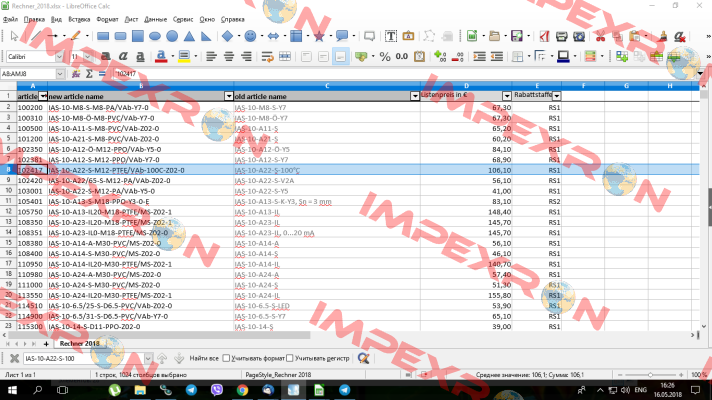Image resolution: width=712 pixels, height=400 pixels.
Task: Add a decimal place
Action: click(x=440, y=56)
